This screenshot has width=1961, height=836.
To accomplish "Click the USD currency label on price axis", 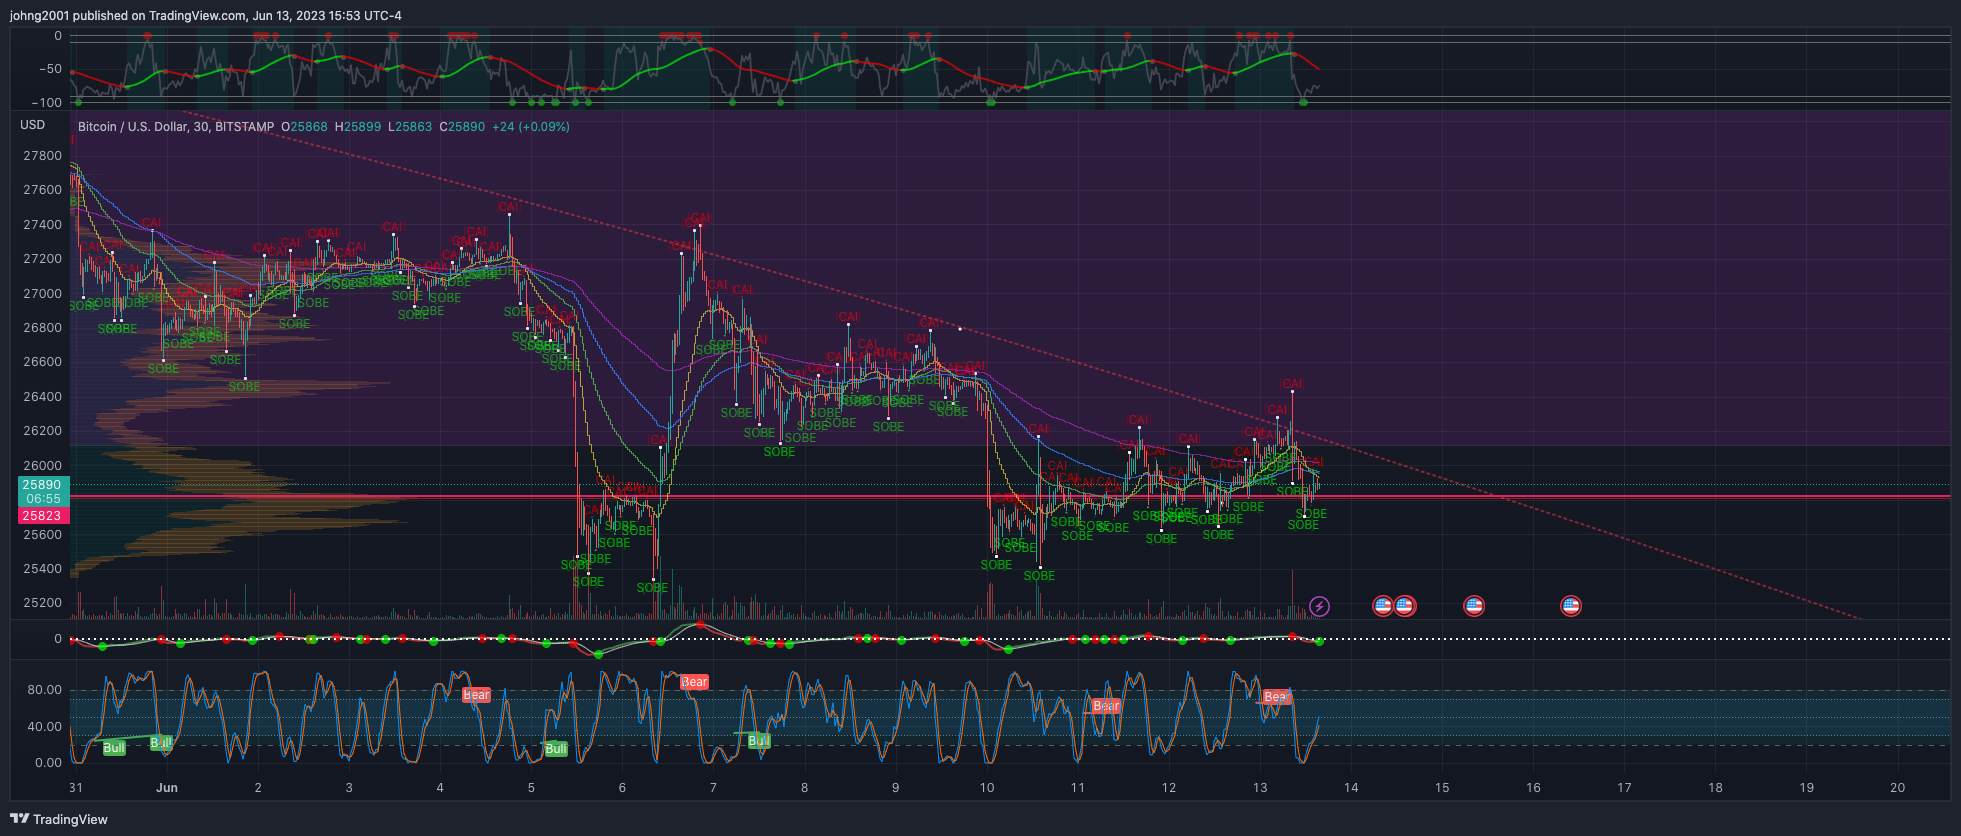I will coord(33,125).
